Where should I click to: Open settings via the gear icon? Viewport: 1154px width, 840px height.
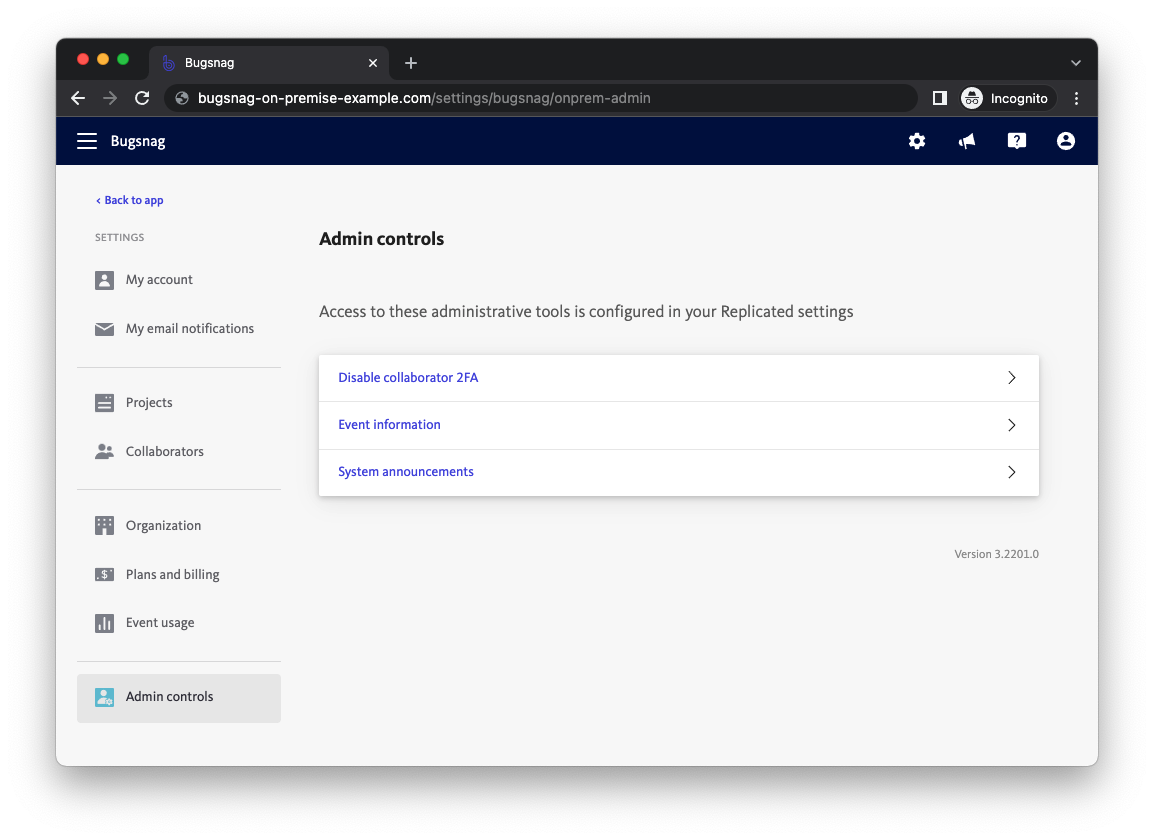[916, 141]
